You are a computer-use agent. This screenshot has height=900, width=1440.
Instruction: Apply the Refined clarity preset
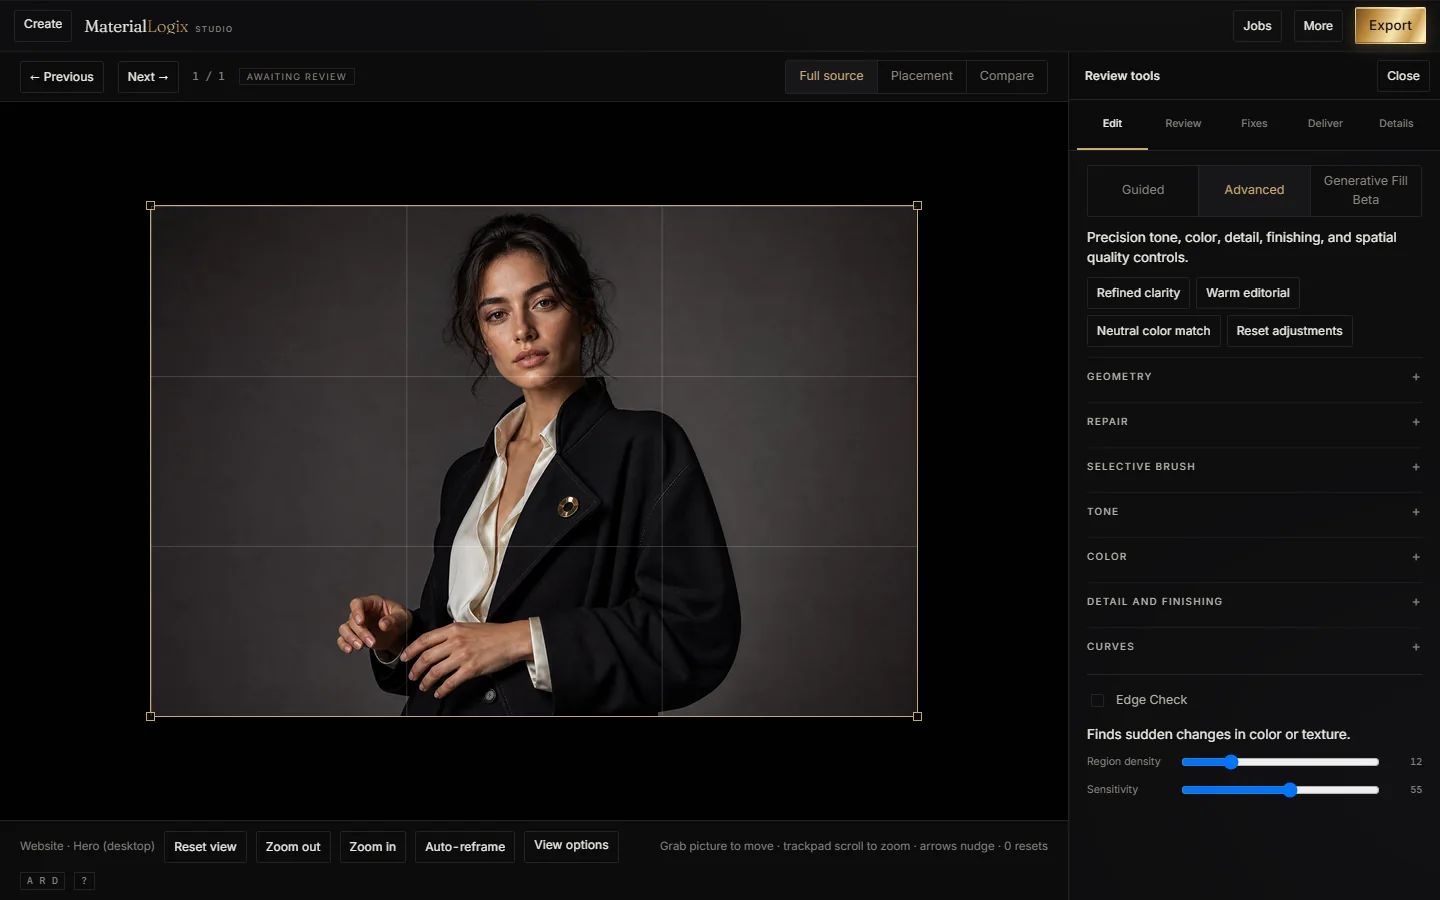1138,293
